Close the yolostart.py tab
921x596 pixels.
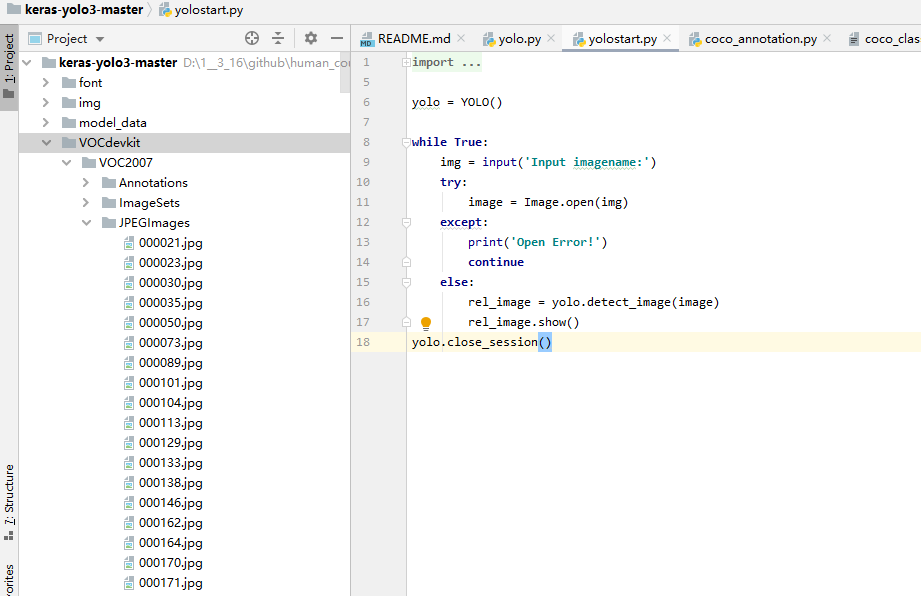[667, 38]
